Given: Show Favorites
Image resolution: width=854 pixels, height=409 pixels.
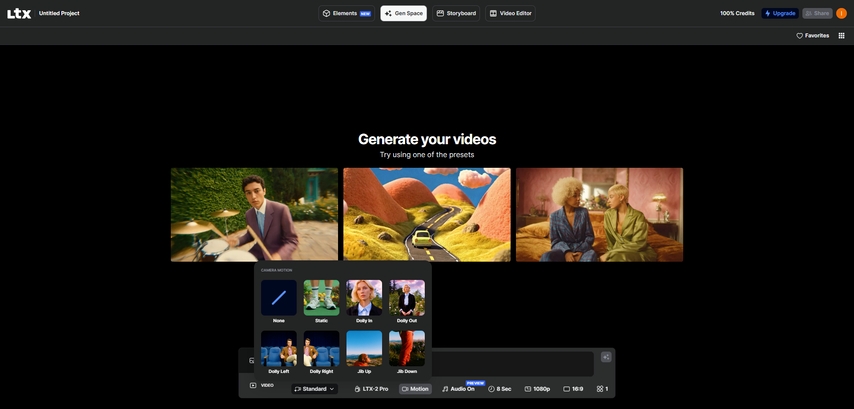Looking at the screenshot, I should [x=813, y=36].
